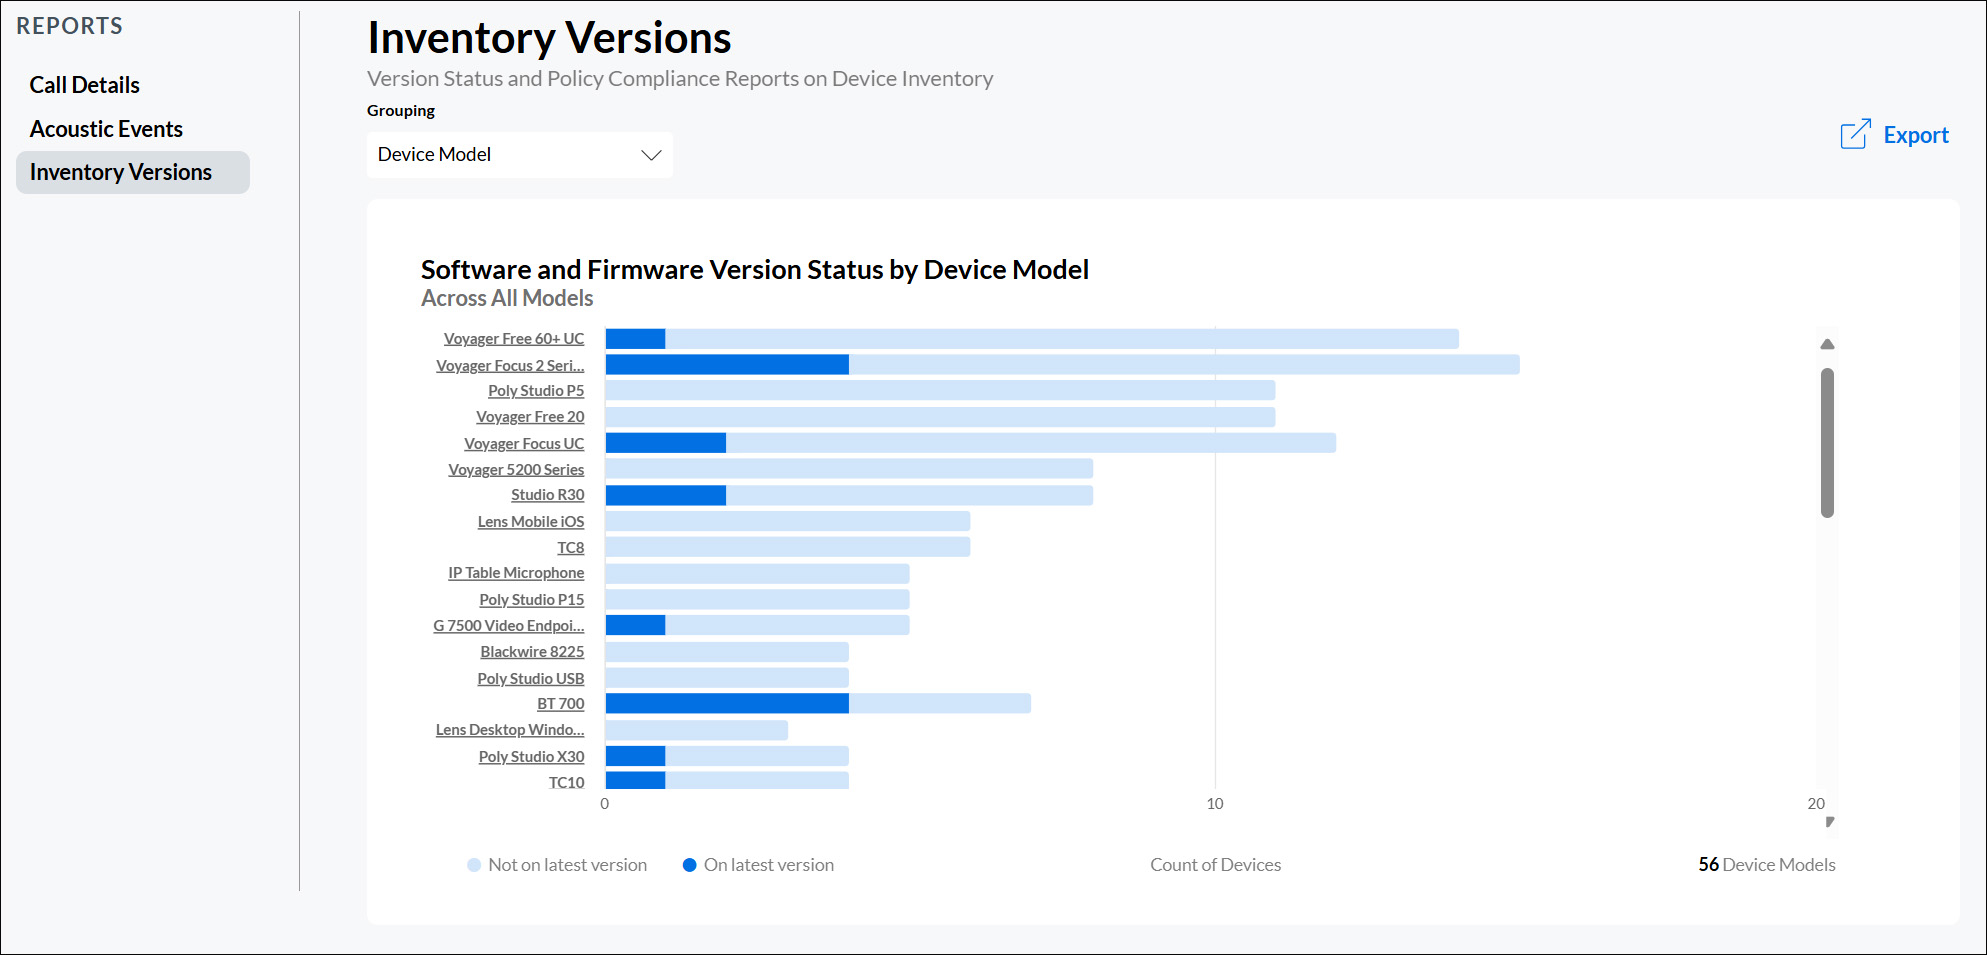Open the Grouping selection by clicking its chevron
1987x955 pixels.
point(651,155)
